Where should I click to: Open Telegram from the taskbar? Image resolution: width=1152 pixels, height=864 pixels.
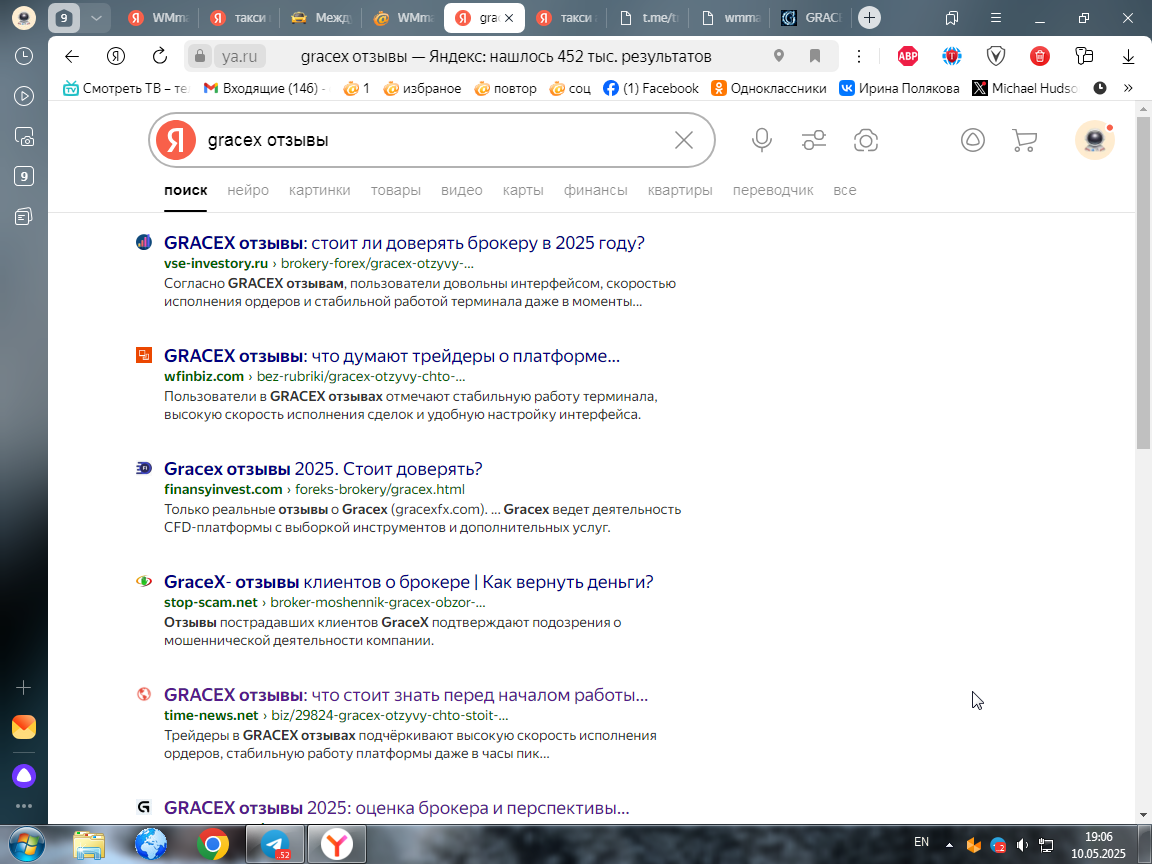click(x=275, y=845)
